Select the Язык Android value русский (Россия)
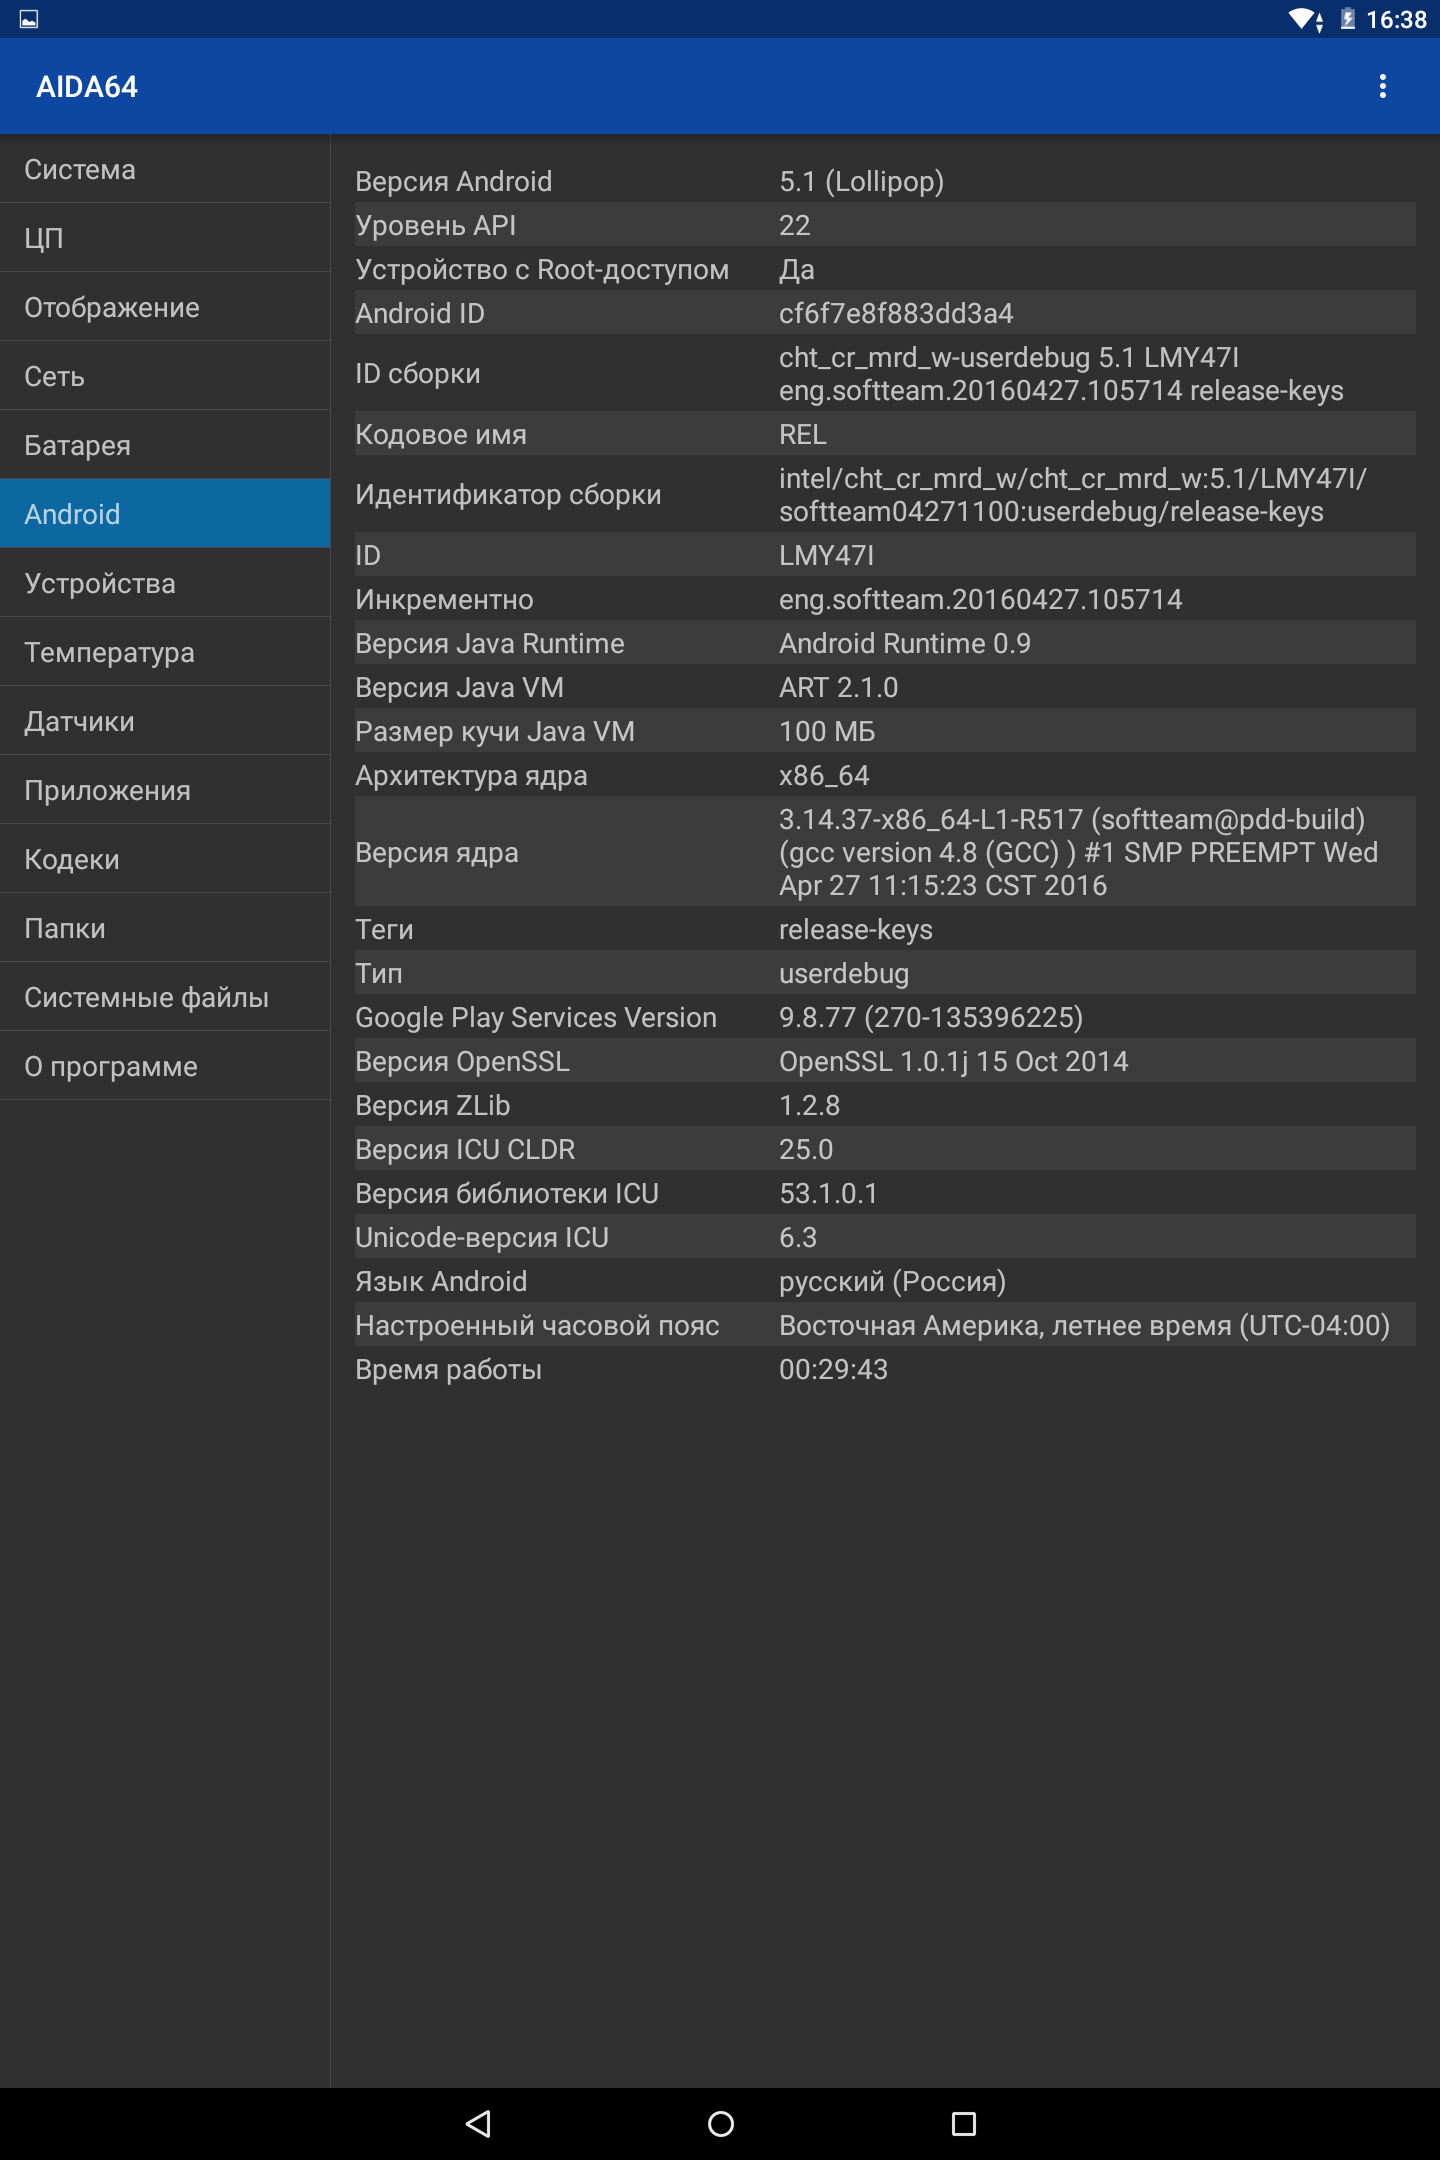Screen dimensions: 1440x2160 pos(892,1281)
